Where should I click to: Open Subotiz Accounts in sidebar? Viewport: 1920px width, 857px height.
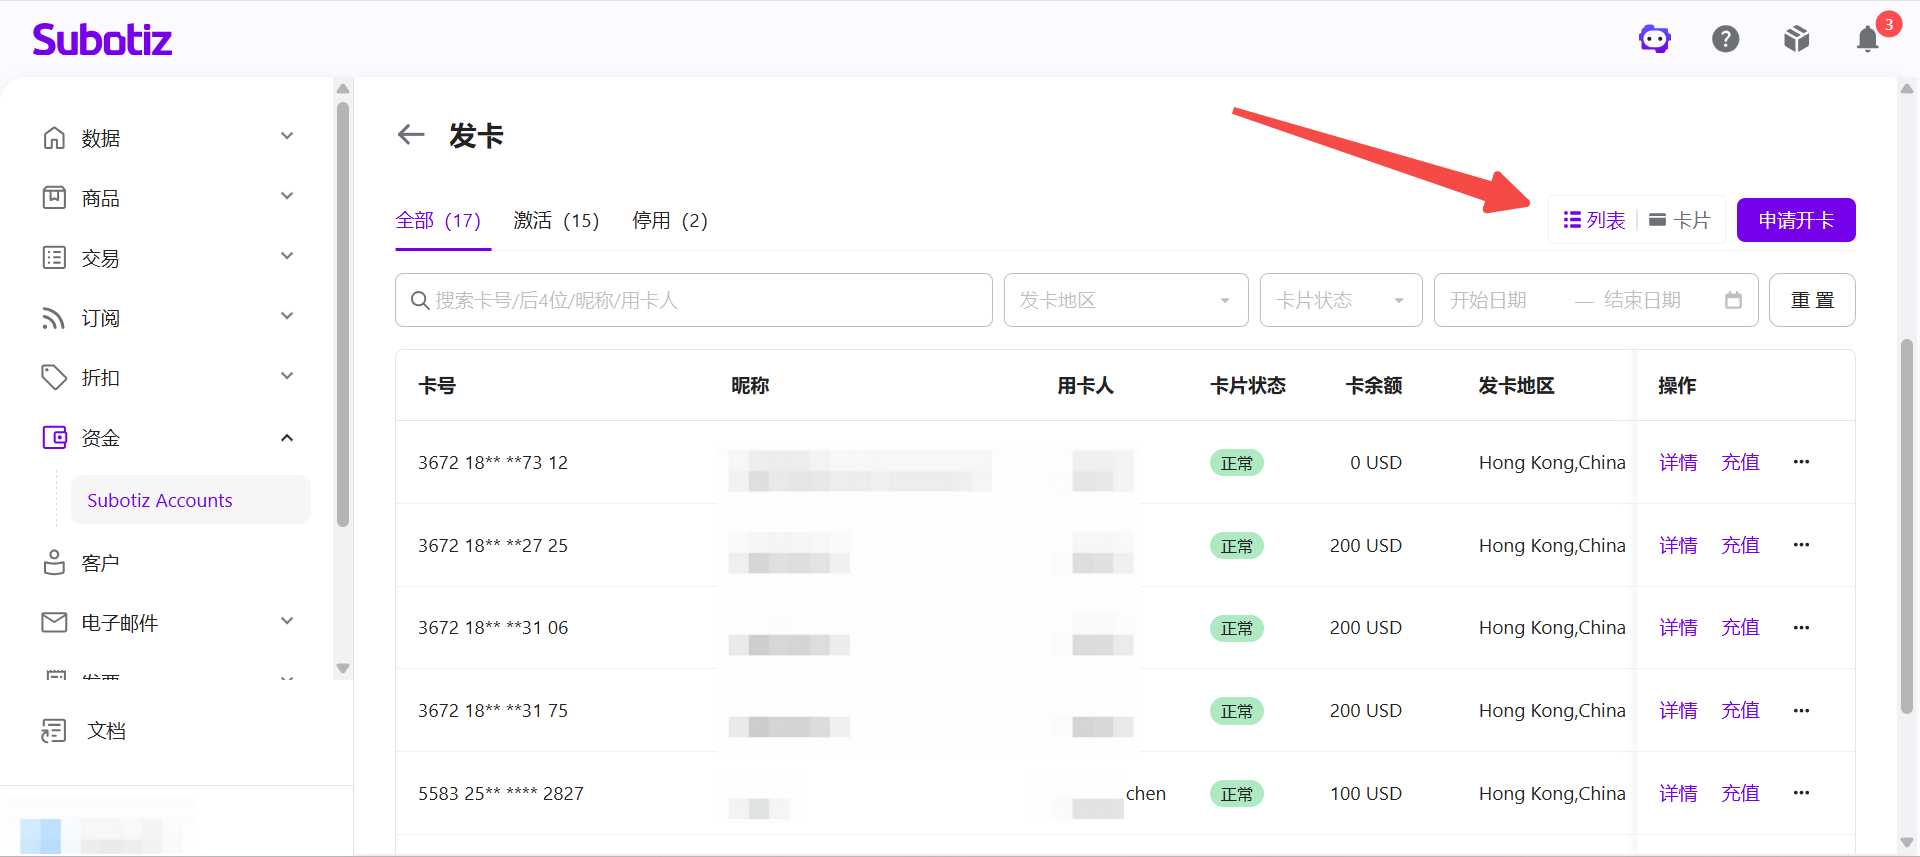191,500
